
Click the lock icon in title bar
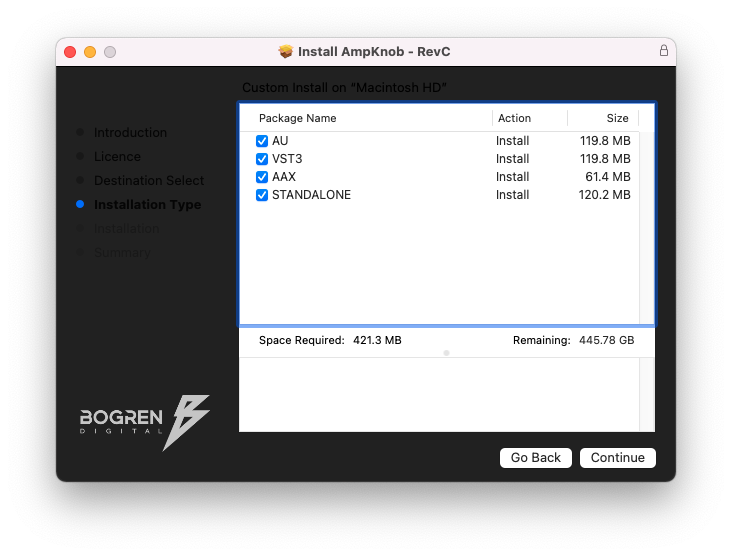pos(663,50)
